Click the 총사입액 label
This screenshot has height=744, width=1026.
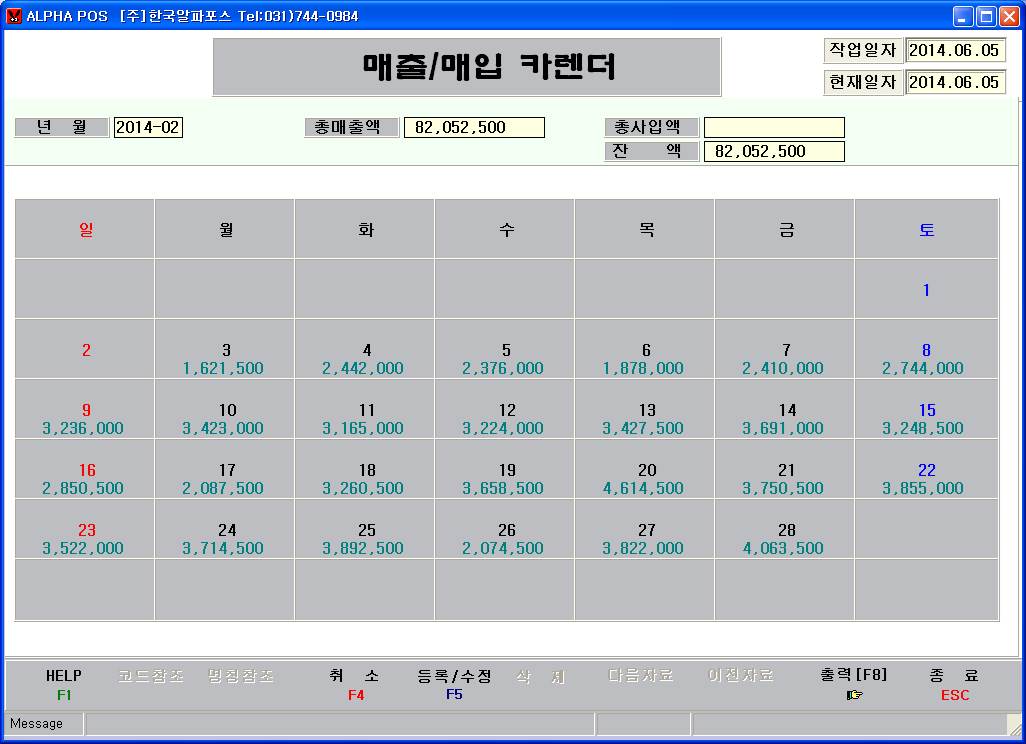pyautogui.click(x=651, y=127)
